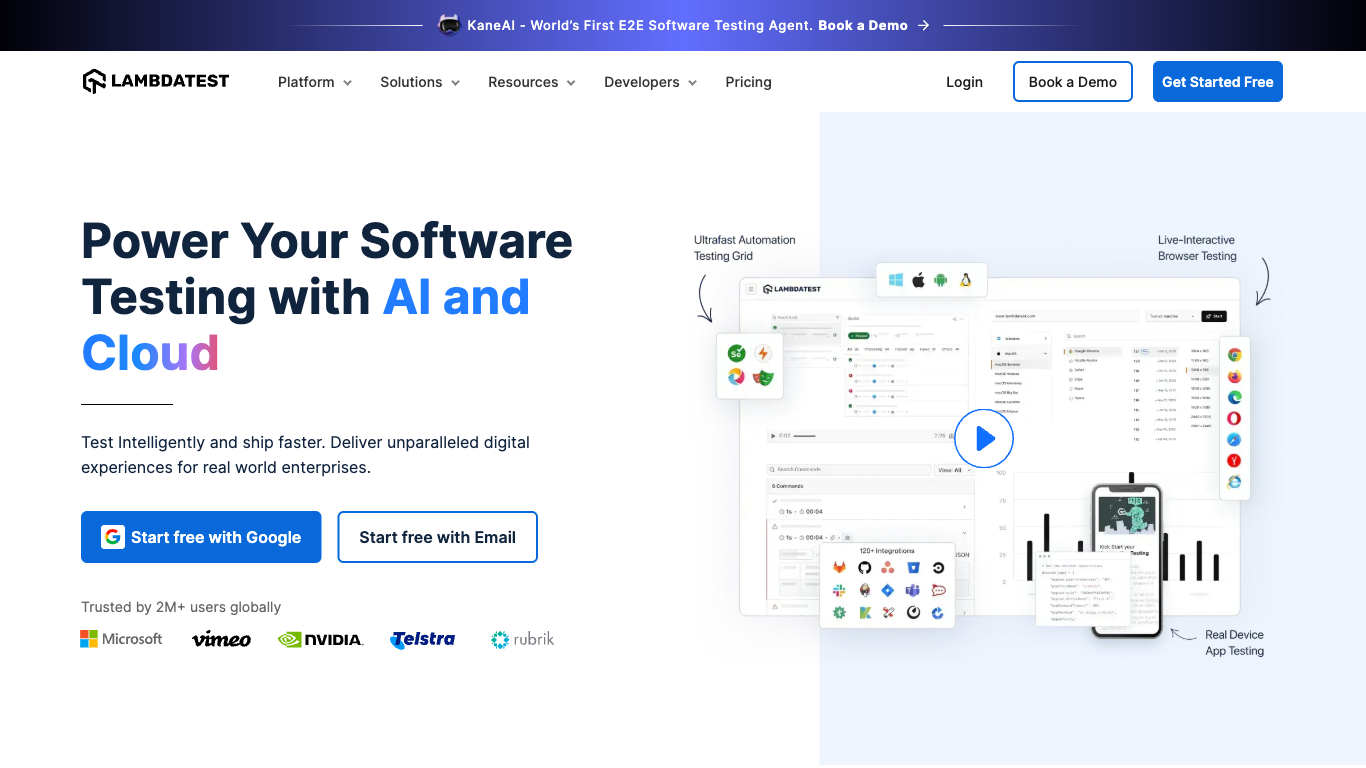Click the GitHub integration icon

pos(864,568)
